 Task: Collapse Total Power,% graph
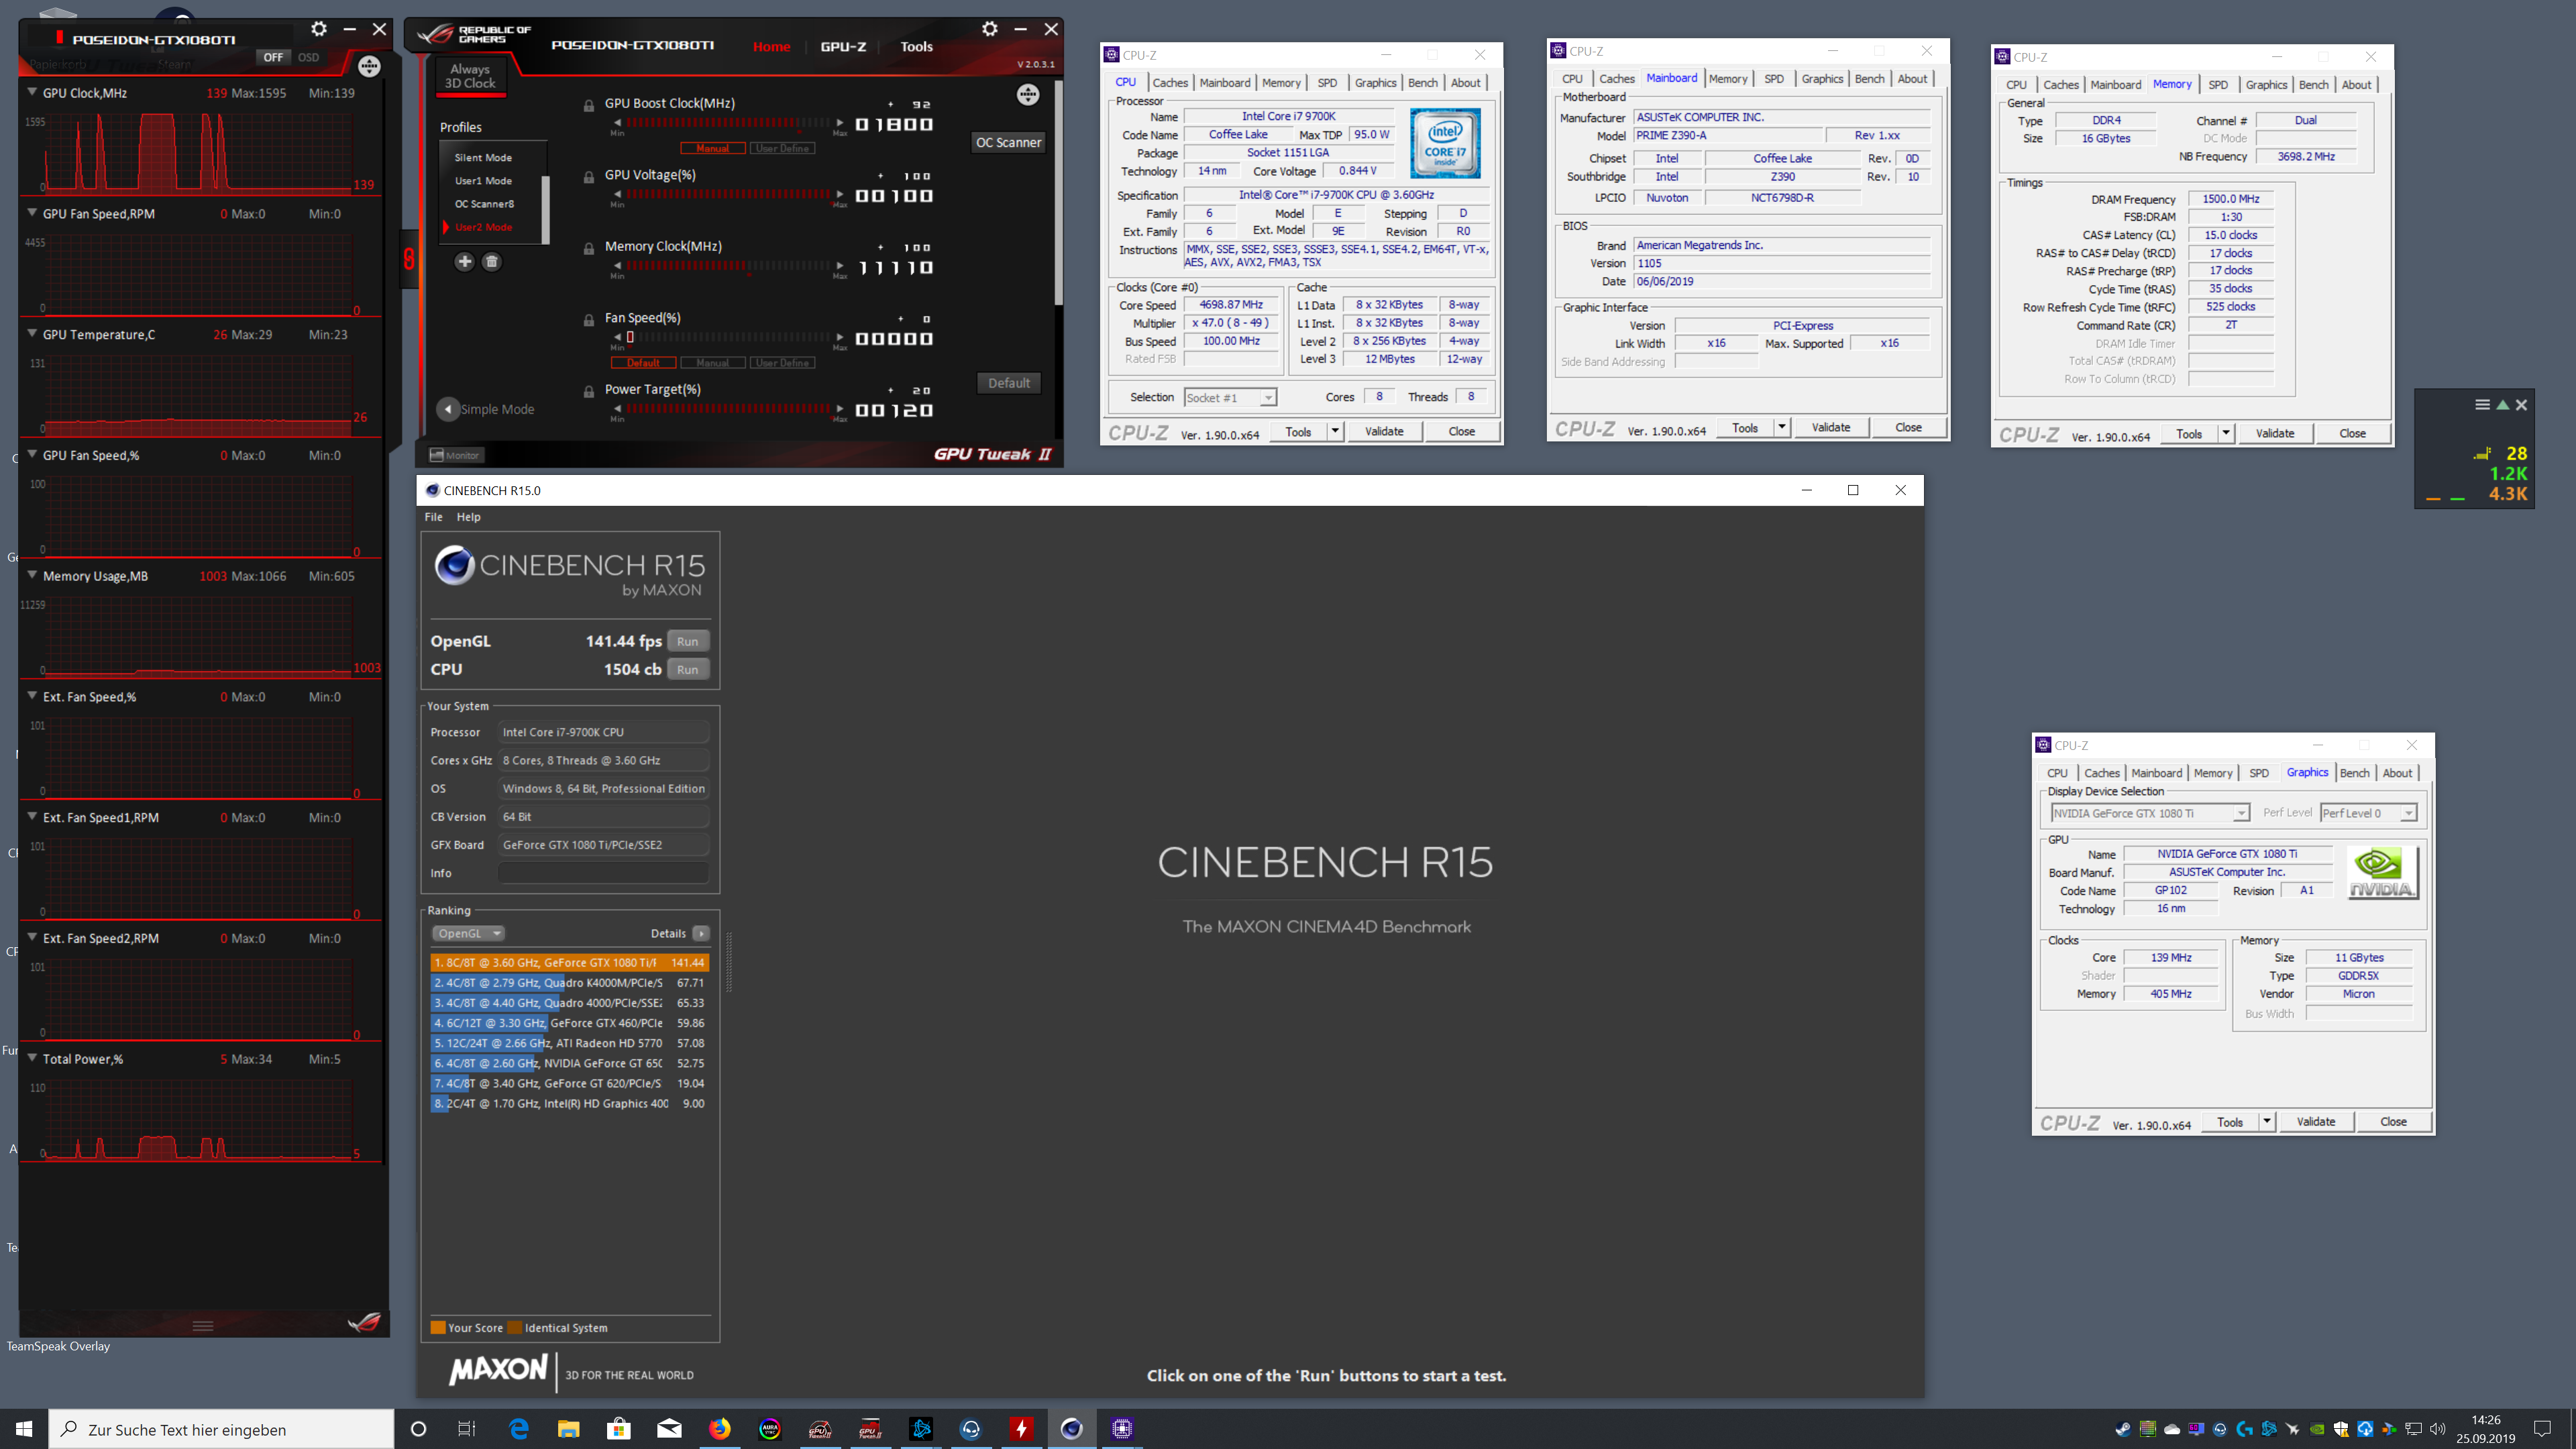(x=32, y=1058)
